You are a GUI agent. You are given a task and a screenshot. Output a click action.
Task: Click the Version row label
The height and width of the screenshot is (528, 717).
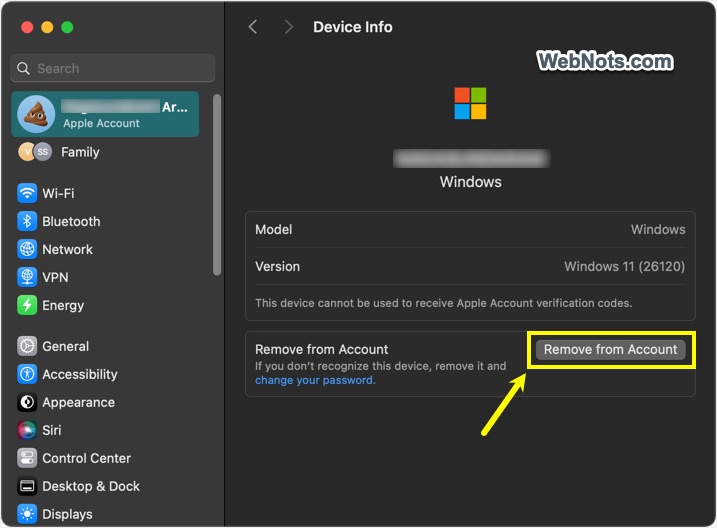pos(278,267)
